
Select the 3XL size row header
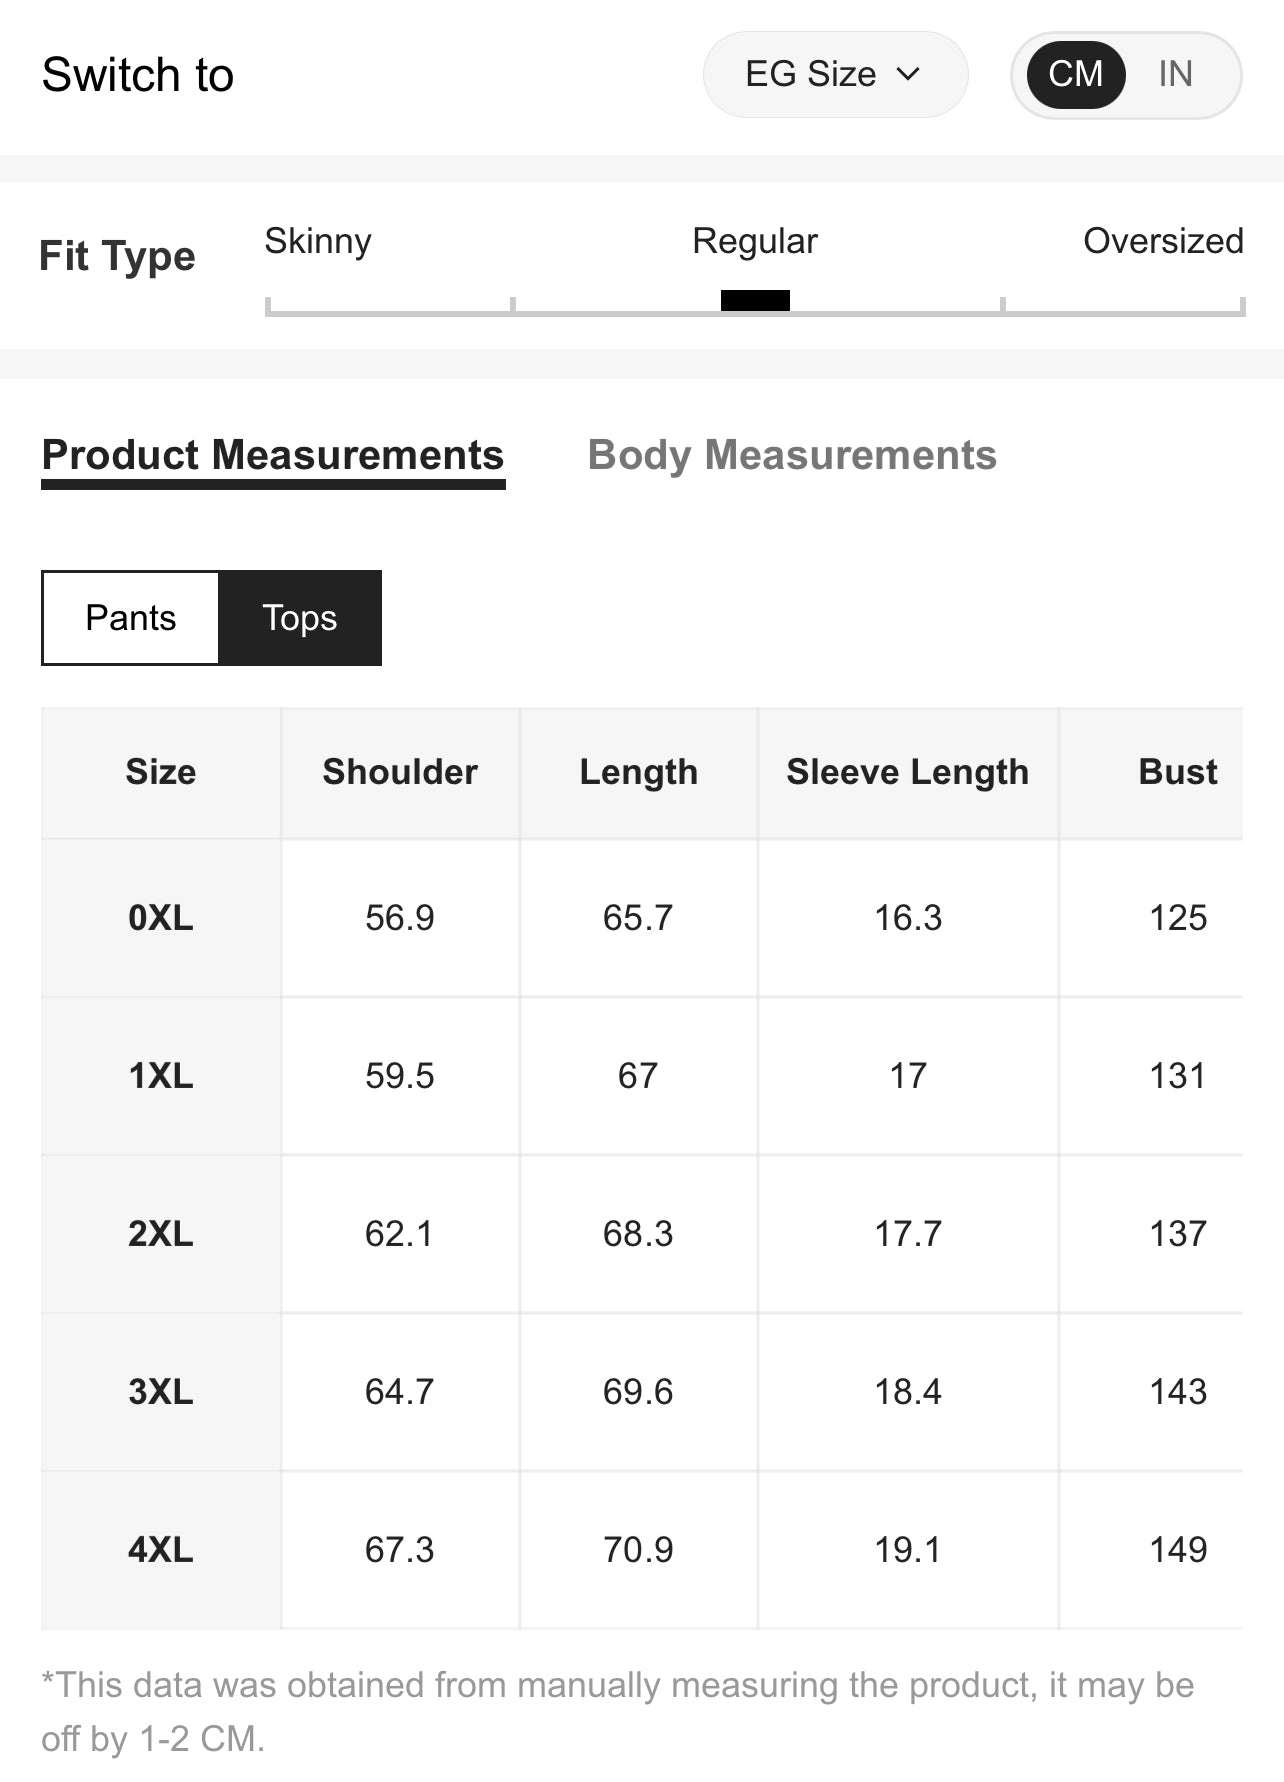(161, 1392)
